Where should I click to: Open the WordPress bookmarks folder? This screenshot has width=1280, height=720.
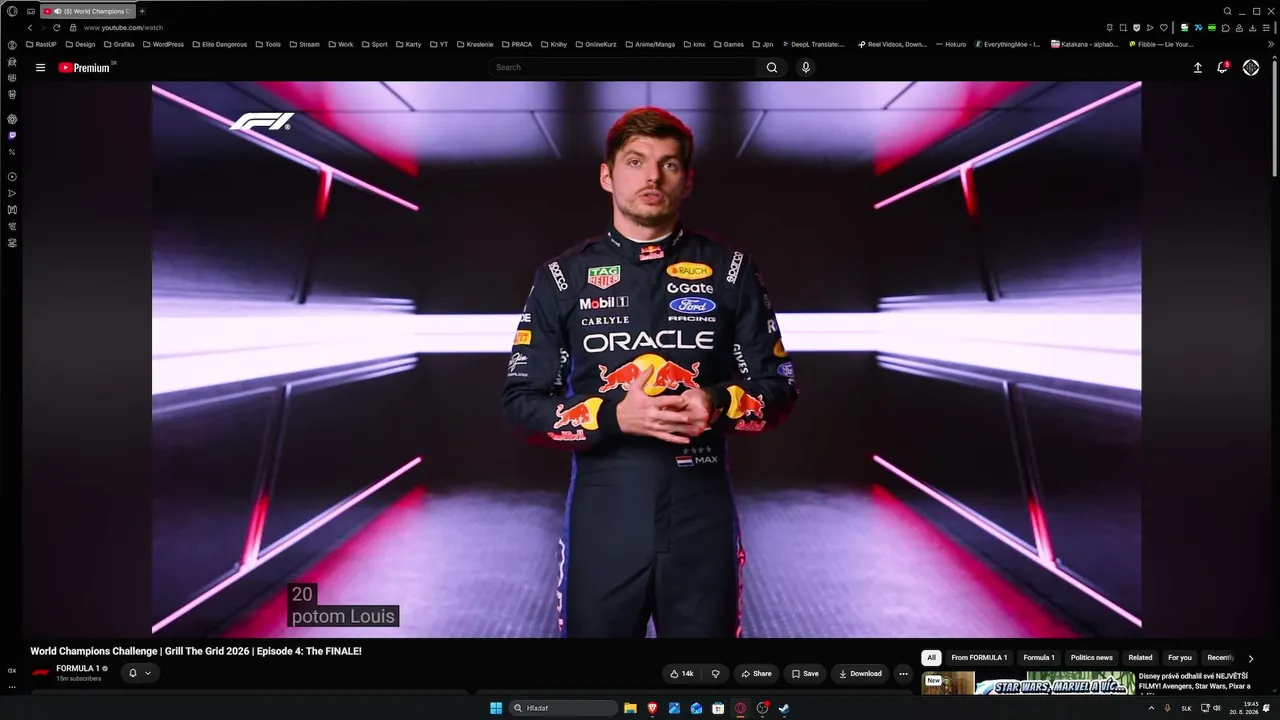tap(163, 44)
